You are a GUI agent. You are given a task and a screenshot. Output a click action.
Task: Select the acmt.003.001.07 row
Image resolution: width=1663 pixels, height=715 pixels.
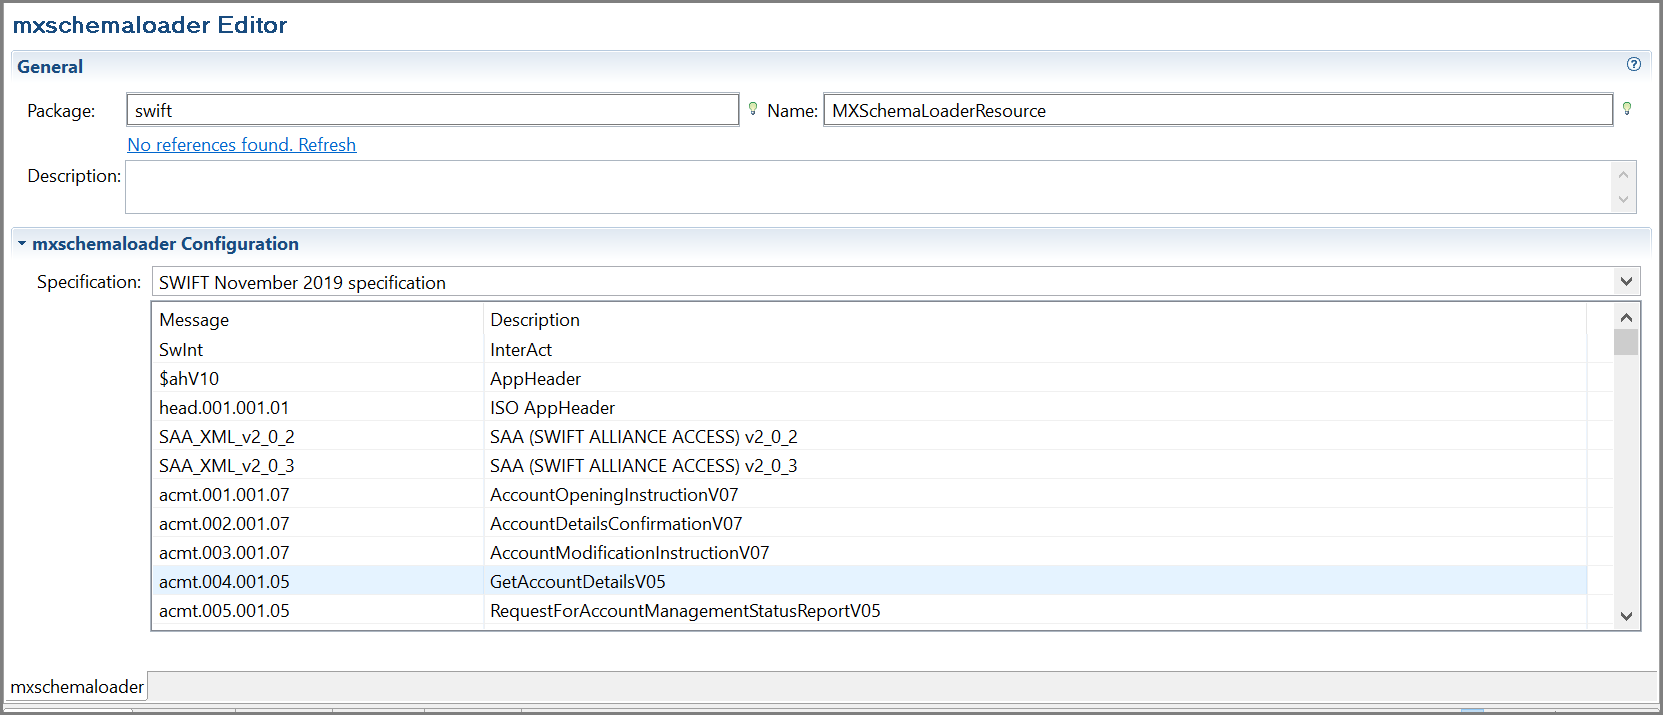click(x=869, y=553)
